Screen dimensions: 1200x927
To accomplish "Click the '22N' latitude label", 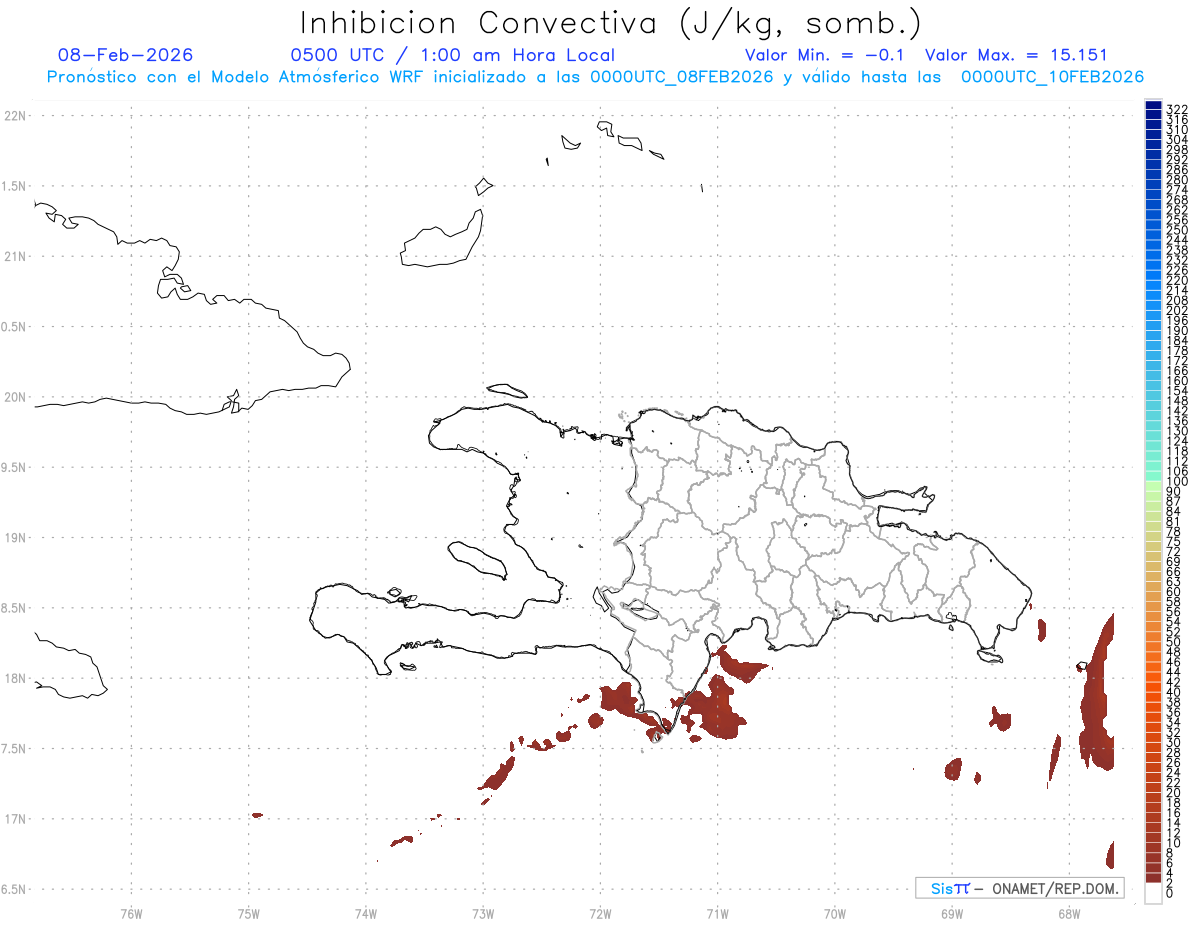I will pos(15,116).
